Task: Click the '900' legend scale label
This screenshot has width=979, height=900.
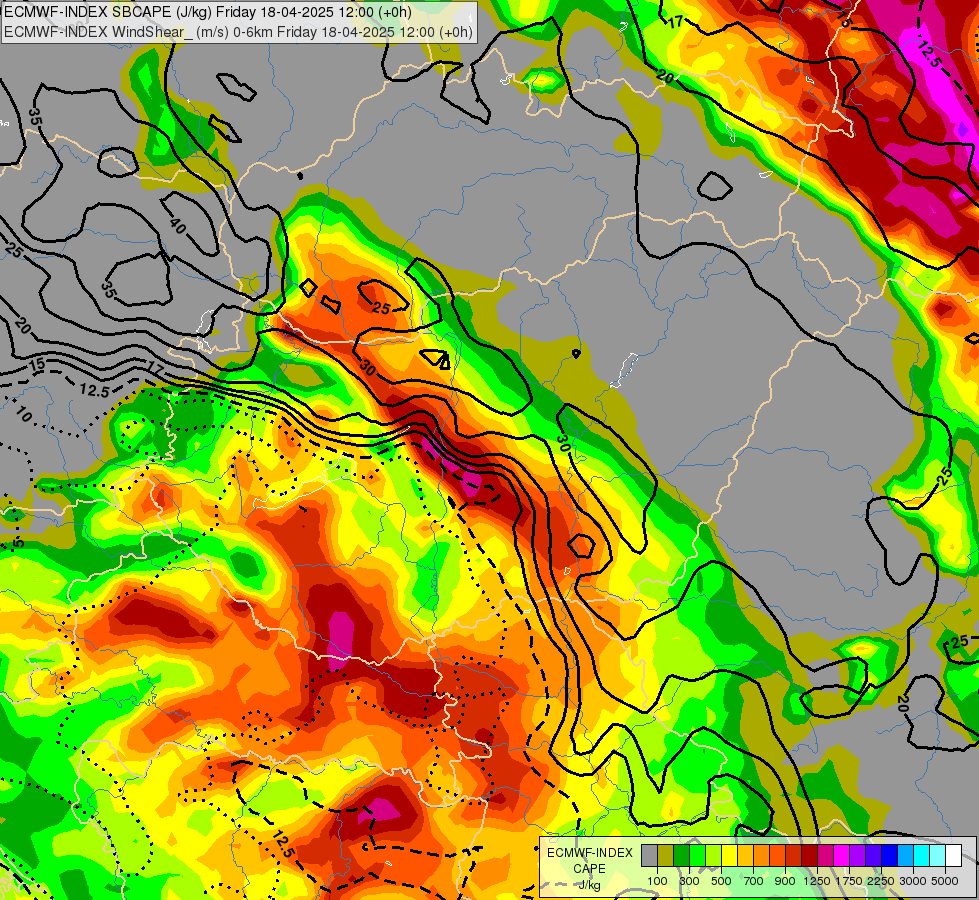Action: [785, 881]
